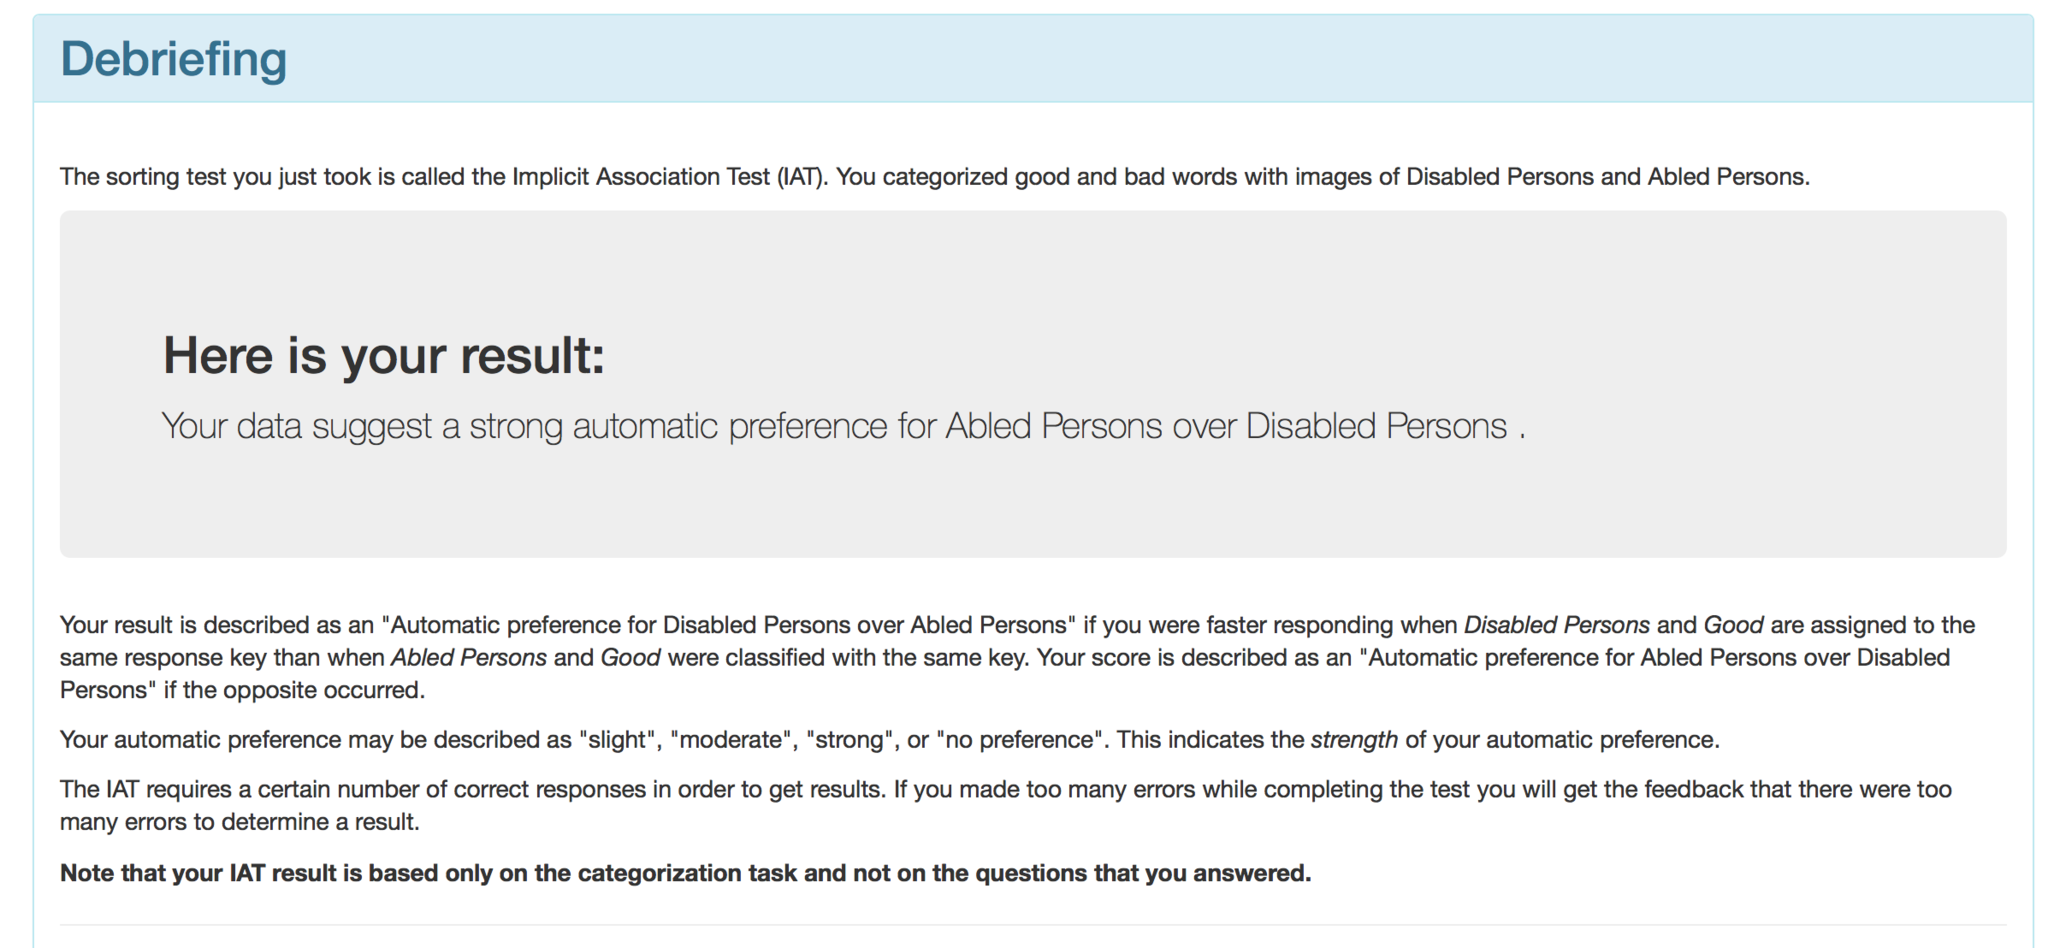Image resolution: width=2048 pixels, height=948 pixels.
Task: Click the "Here is your result:" heading
Action: [x=384, y=356]
